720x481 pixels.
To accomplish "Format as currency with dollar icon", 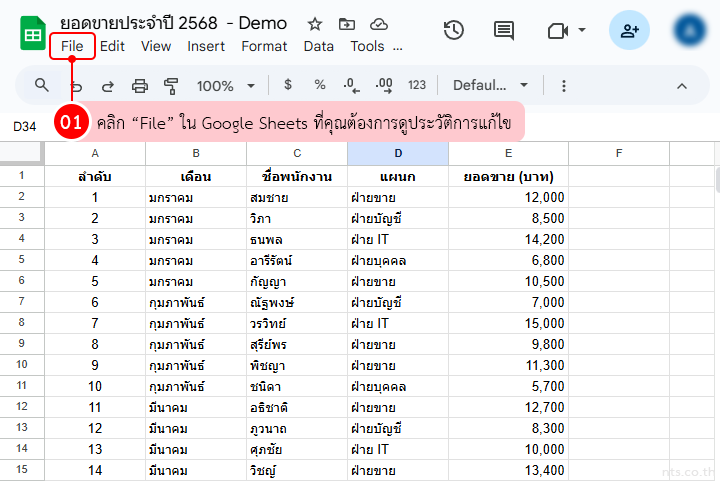I will [x=288, y=85].
